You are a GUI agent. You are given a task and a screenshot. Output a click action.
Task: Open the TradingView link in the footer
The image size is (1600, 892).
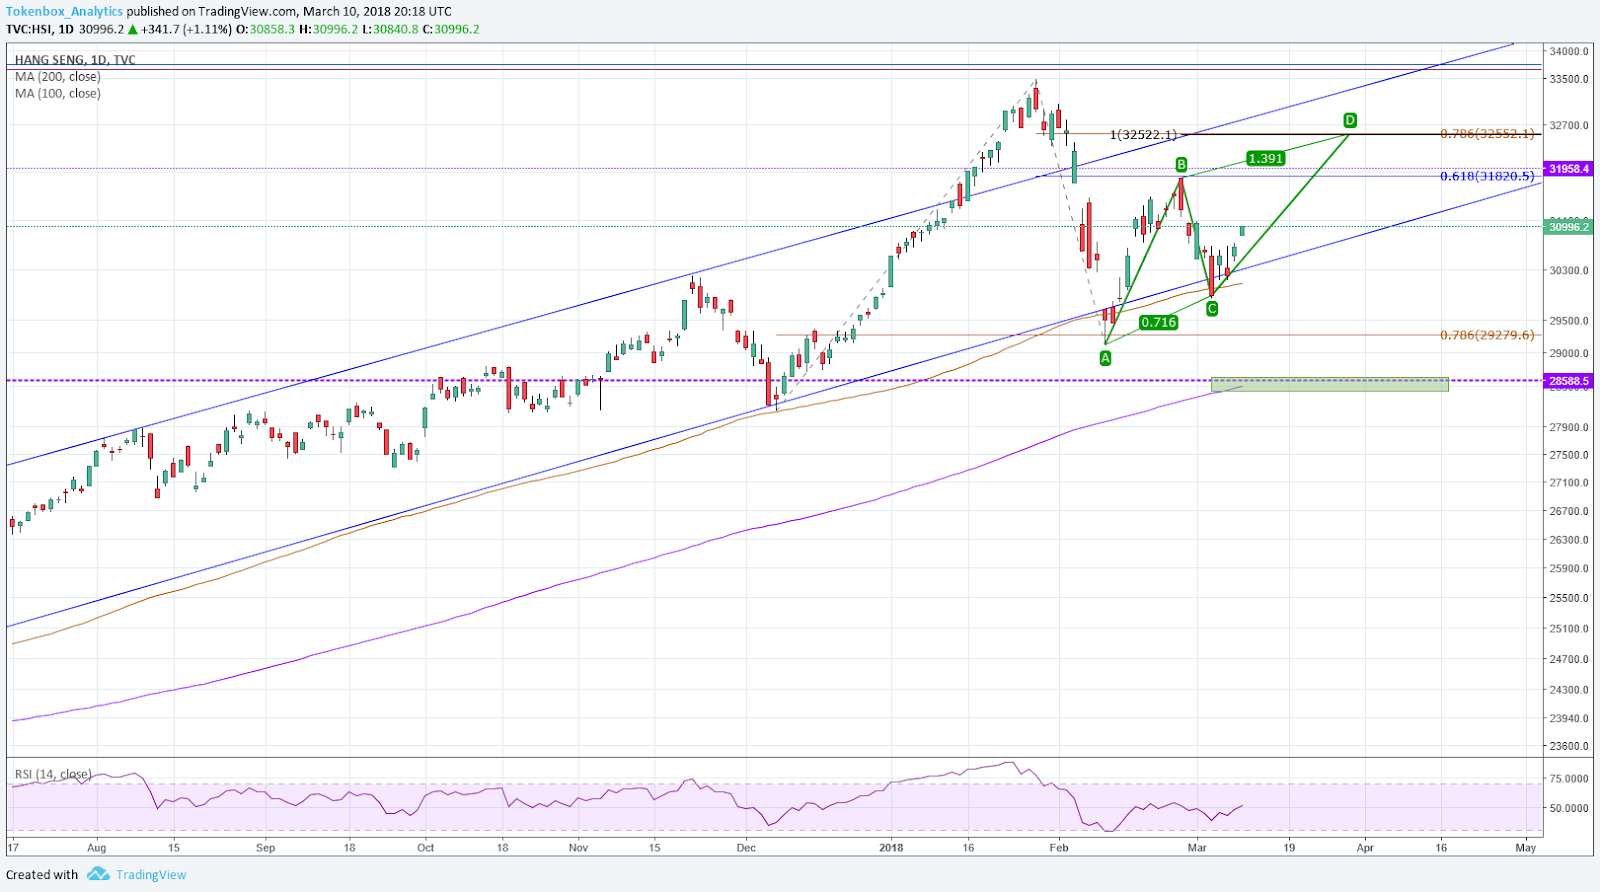click(150, 875)
